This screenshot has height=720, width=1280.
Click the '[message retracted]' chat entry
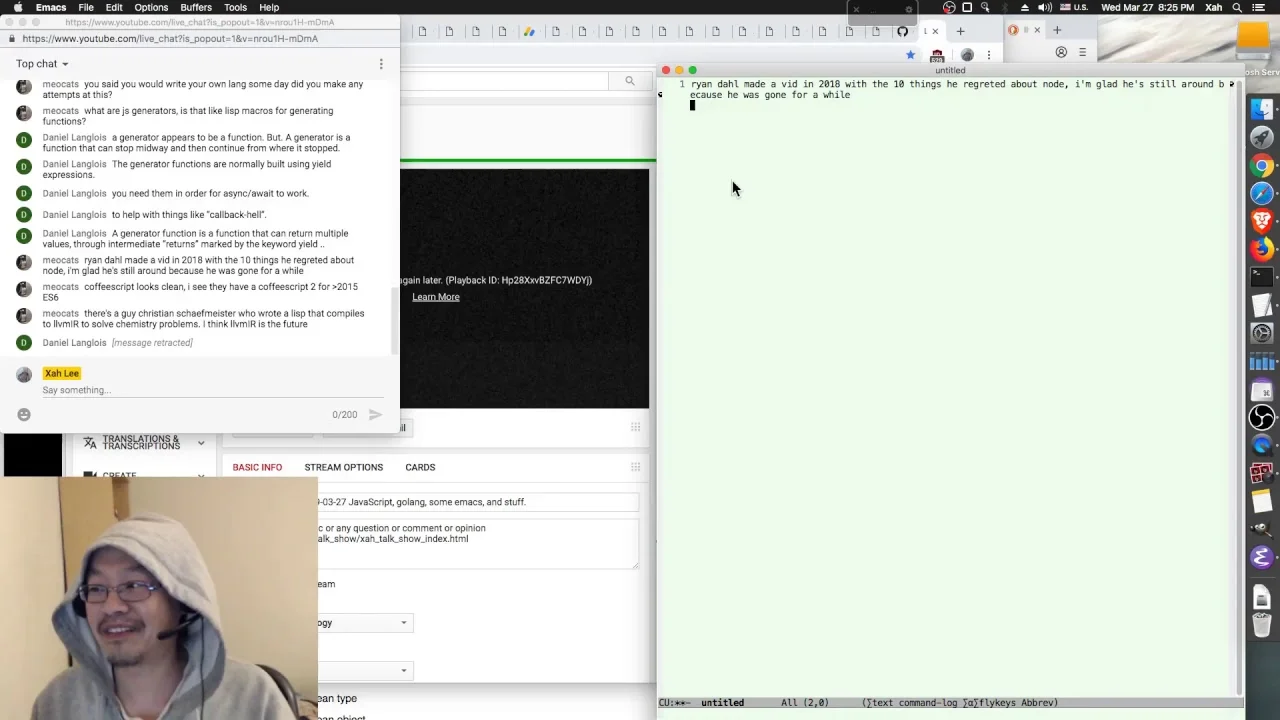click(x=152, y=343)
